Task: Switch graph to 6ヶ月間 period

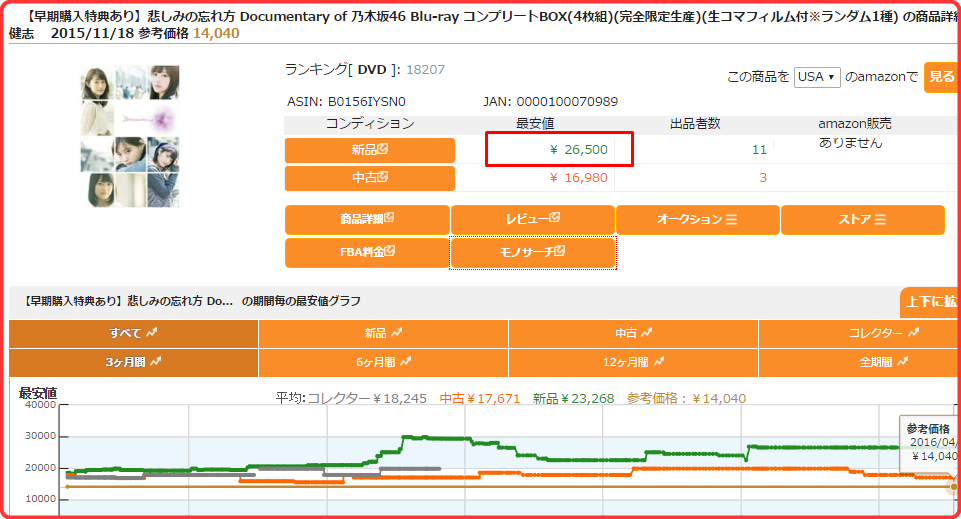Action: pos(383,363)
